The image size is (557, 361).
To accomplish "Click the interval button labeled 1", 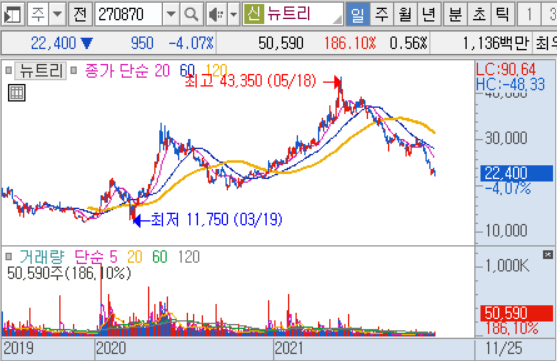I will [529, 14].
